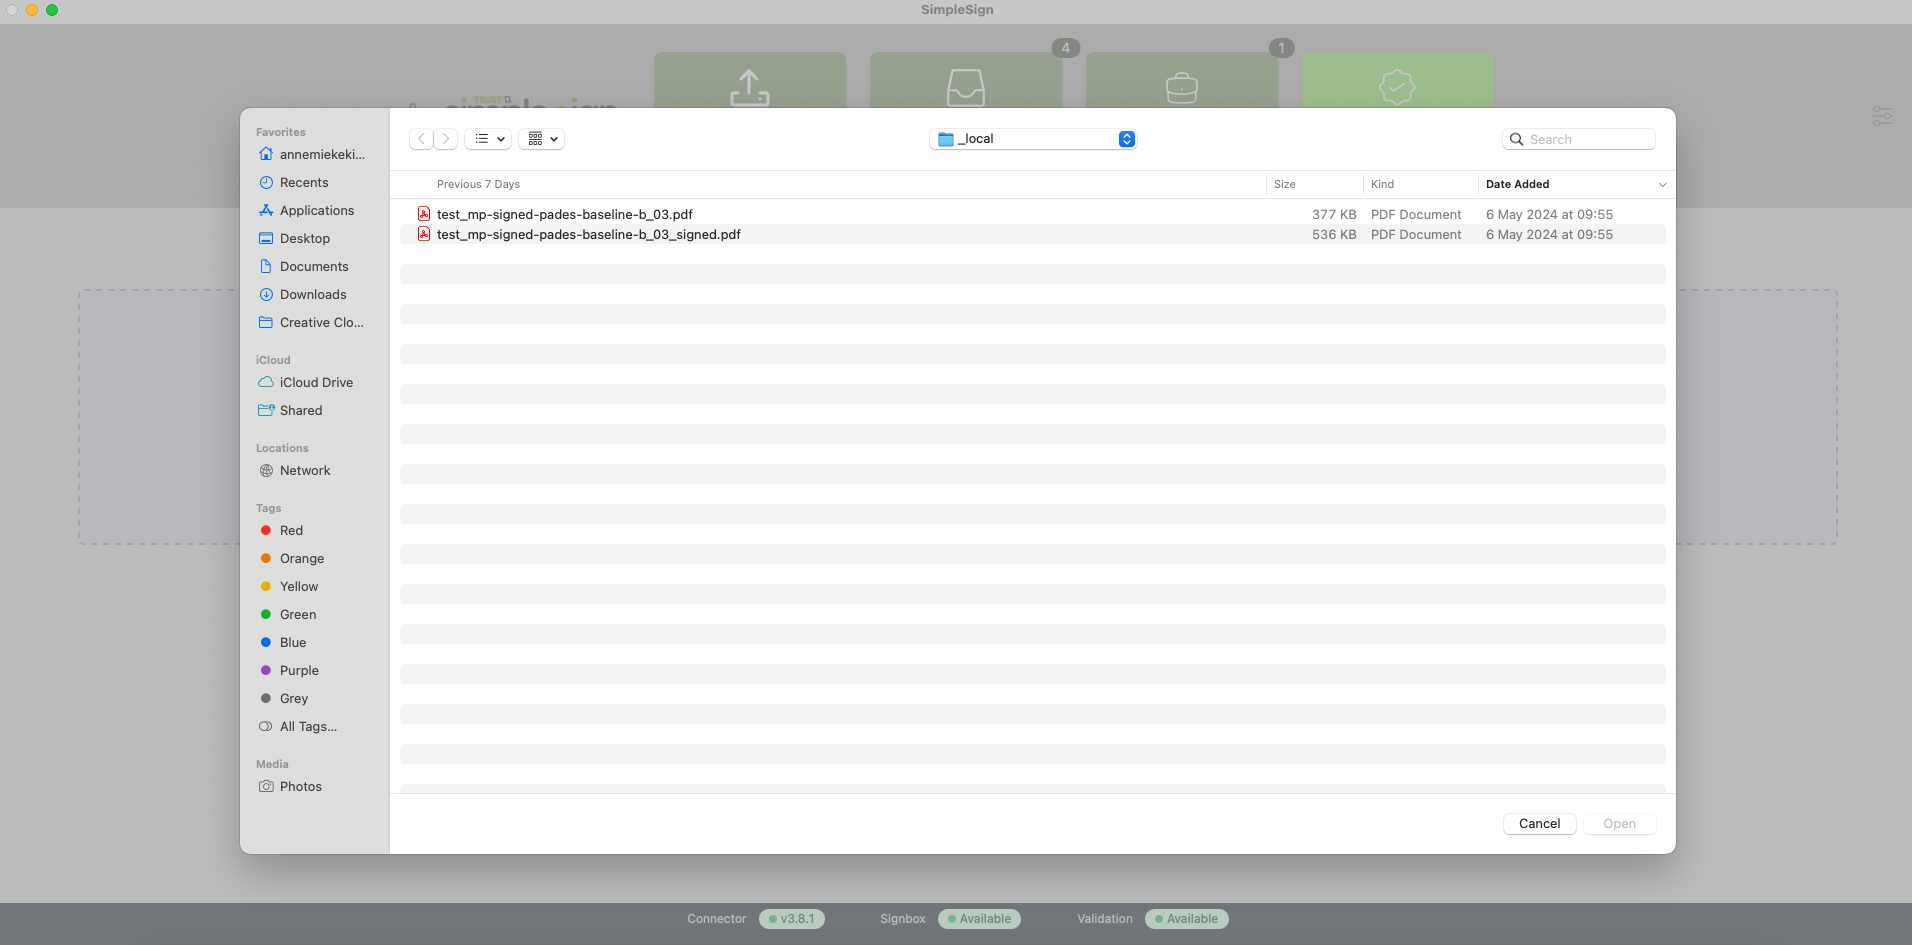The height and width of the screenshot is (945, 1912).
Task: Click the Open button
Action: [x=1619, y=824]
